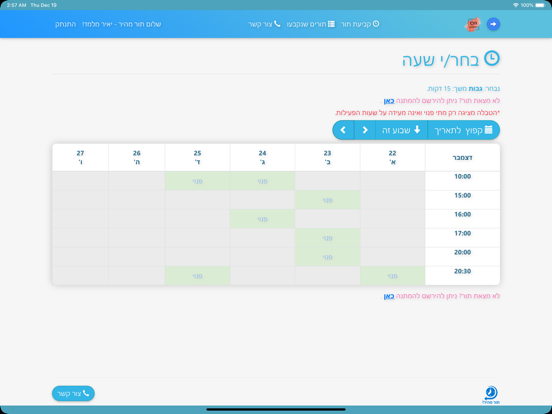Select free slot at 16:00 on the 24th

(x=262, y=219)
